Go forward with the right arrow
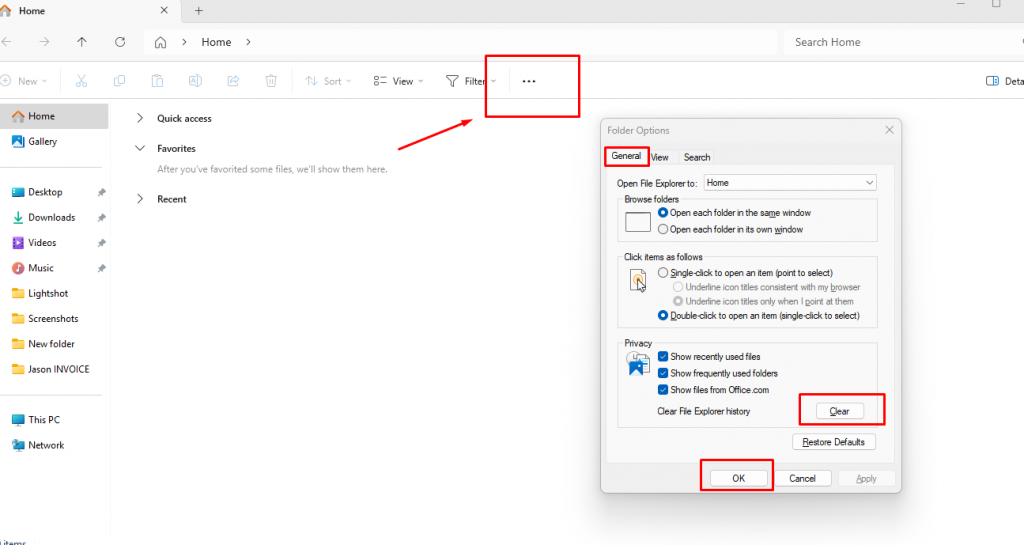Screen dimensions: 1024x545 click(x=44, y=42)
